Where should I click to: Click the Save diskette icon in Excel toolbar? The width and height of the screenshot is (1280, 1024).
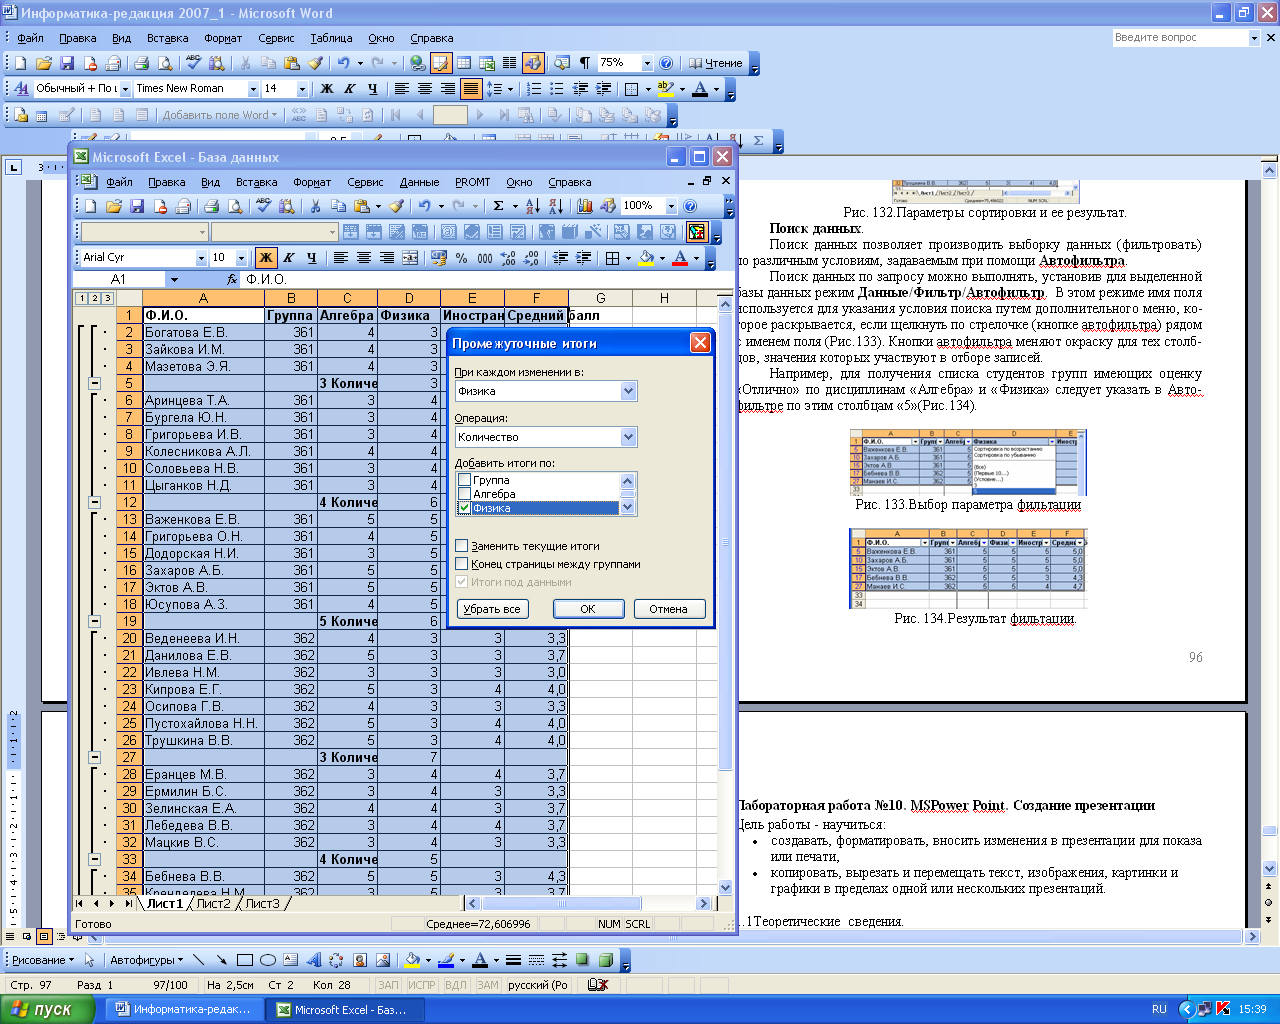(136, 206)
